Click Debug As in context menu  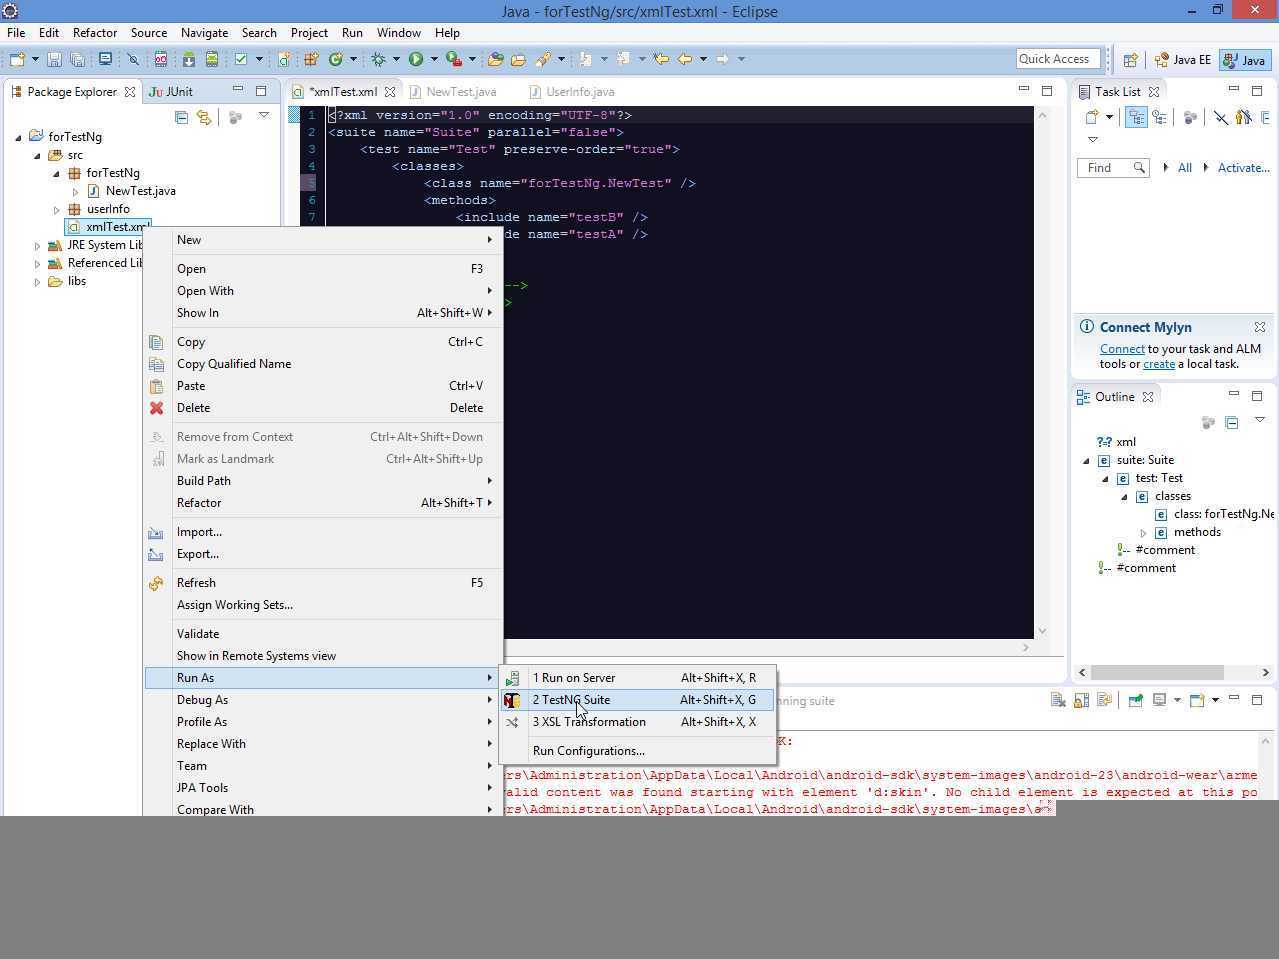[x=323, y=700]
